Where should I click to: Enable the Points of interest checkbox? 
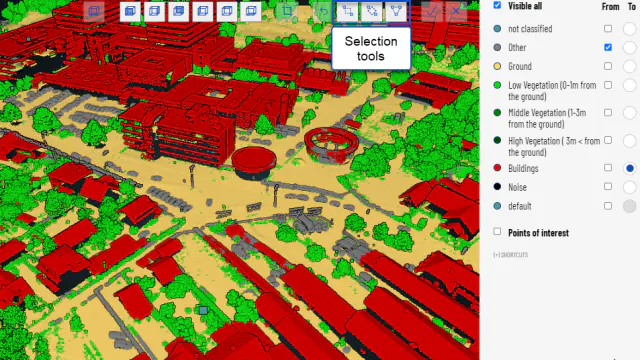497,231
